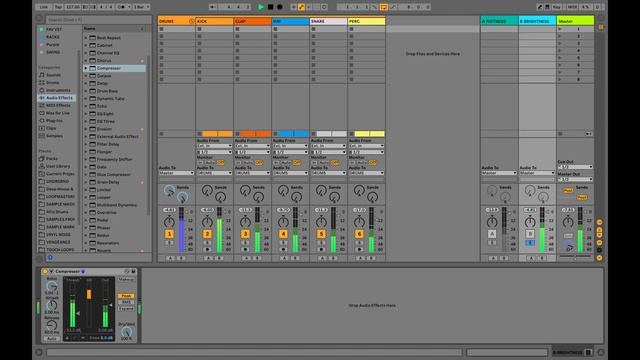Viewport: 640px width, 360px height.
Task: Open KICK Audio To dropdown
Action: [x=214, y=173]
